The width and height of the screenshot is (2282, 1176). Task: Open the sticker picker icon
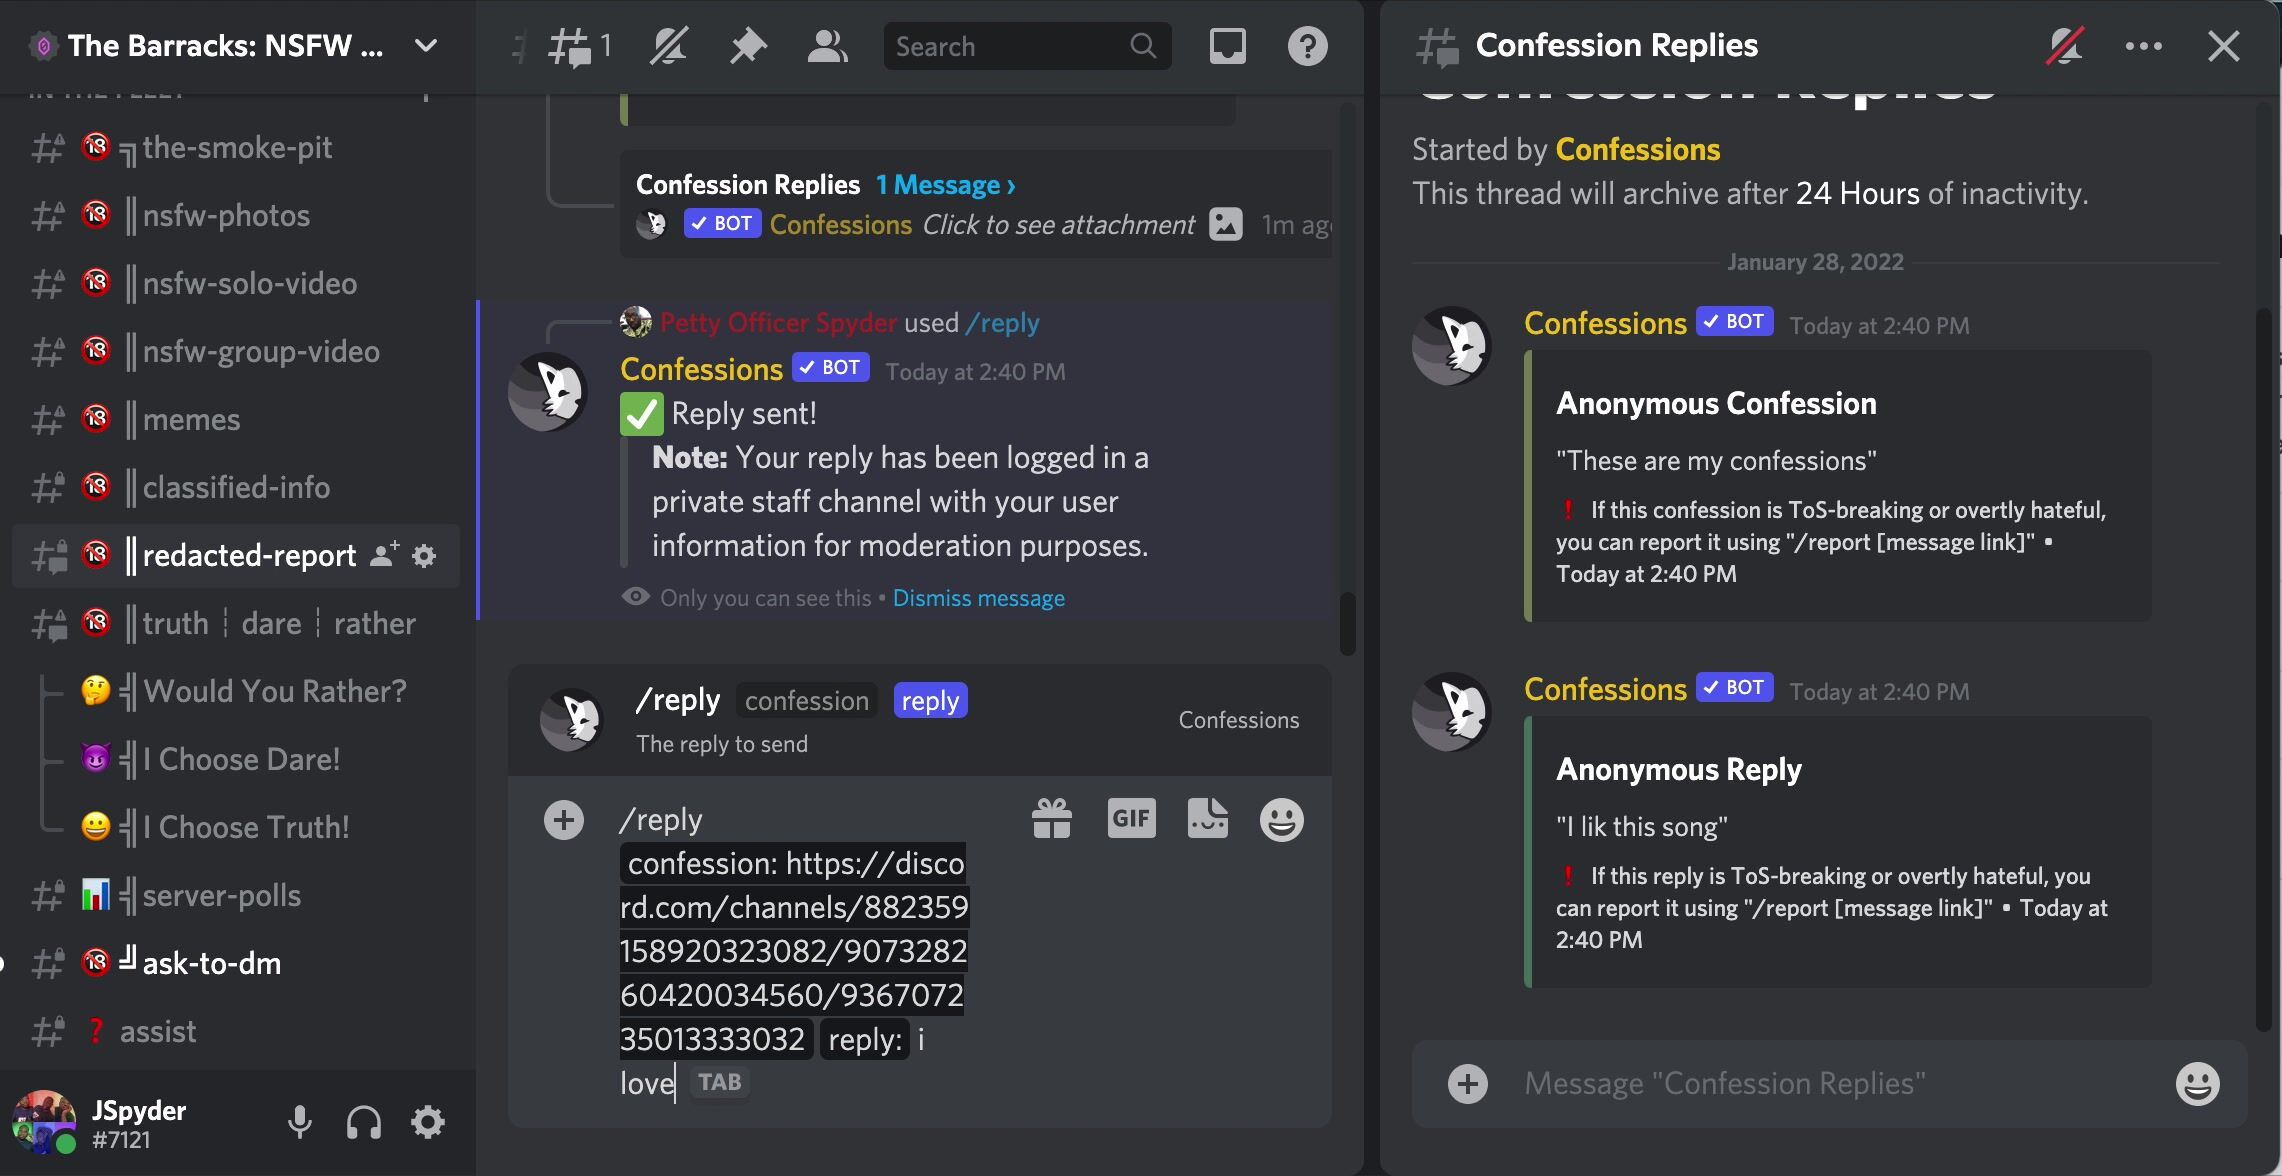(x=1207, y=819)
